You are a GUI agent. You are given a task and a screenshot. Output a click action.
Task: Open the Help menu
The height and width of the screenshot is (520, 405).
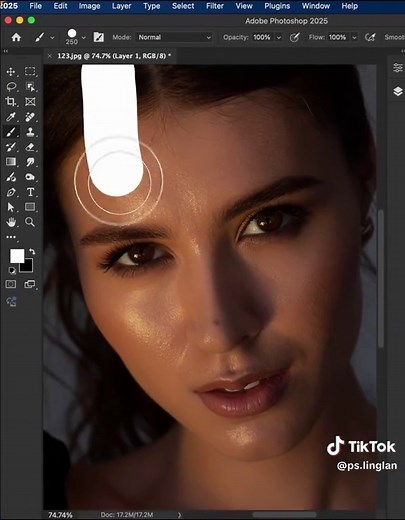(349, 6)
